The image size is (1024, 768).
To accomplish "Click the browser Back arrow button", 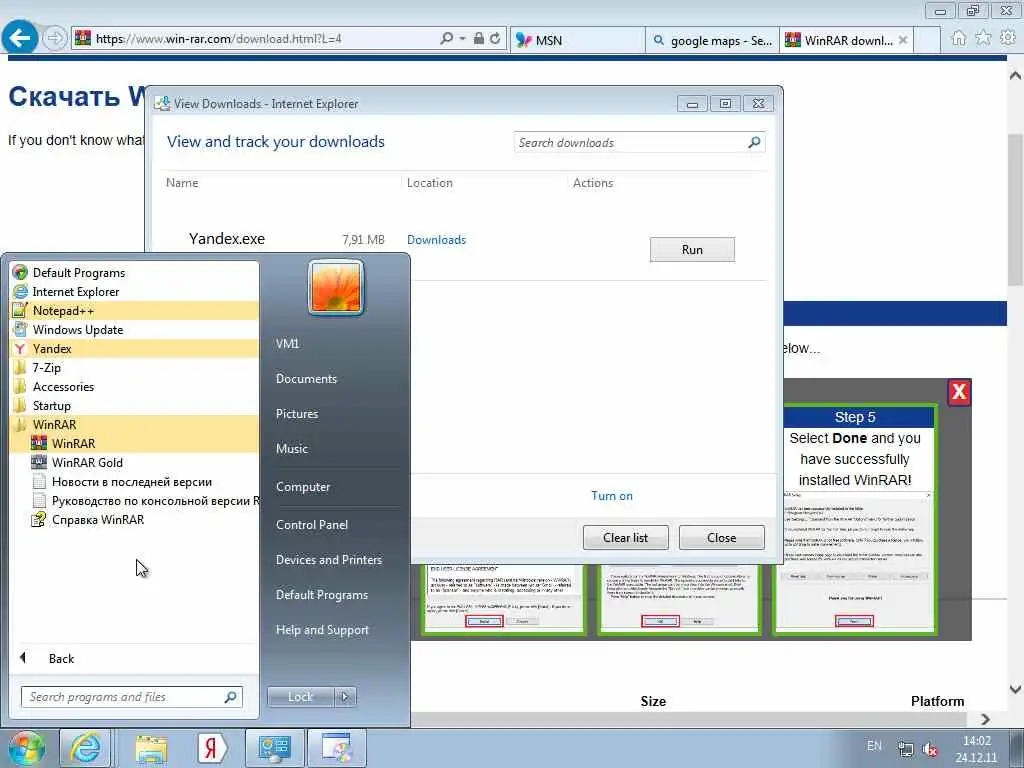I will point(20,39).
